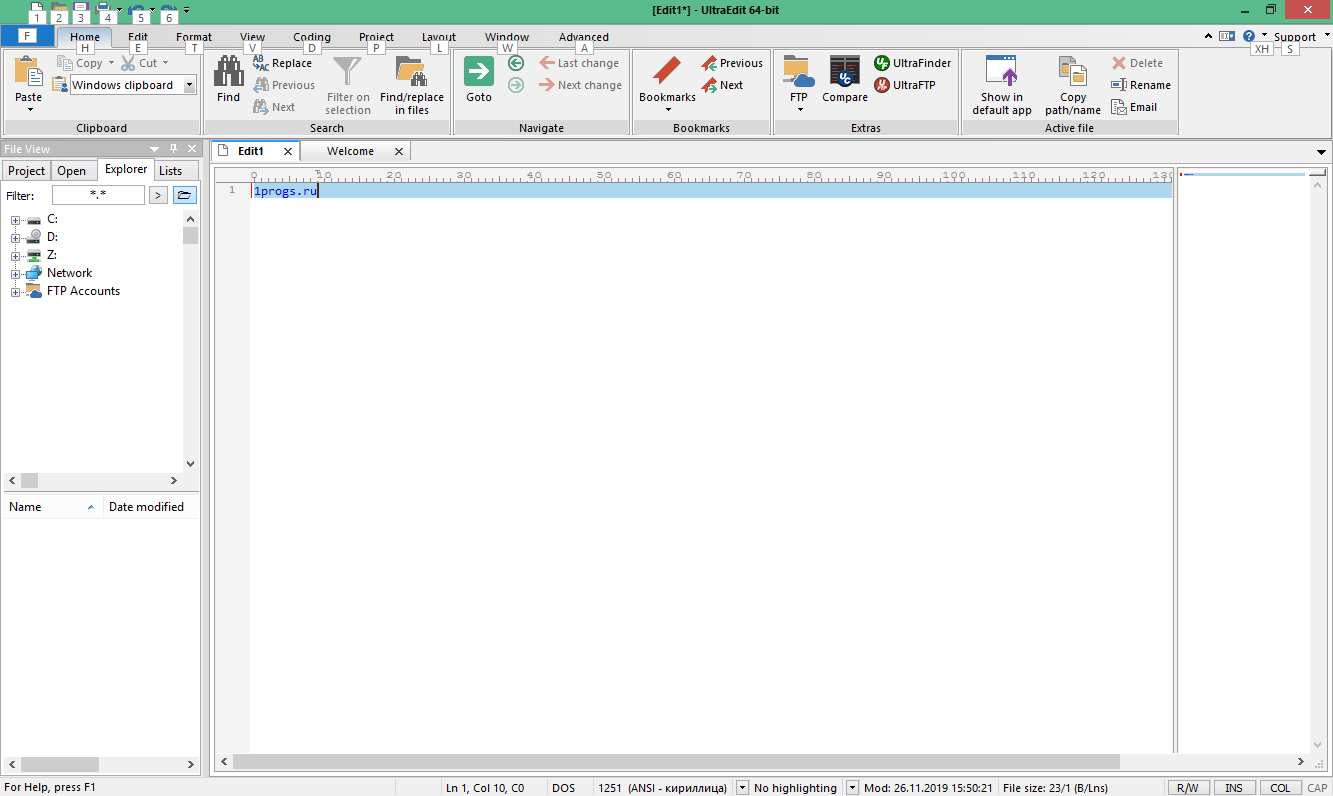
Task: Launch UltraFinder from Extras group
Action: pyautogui.click(x=912, y=63)
